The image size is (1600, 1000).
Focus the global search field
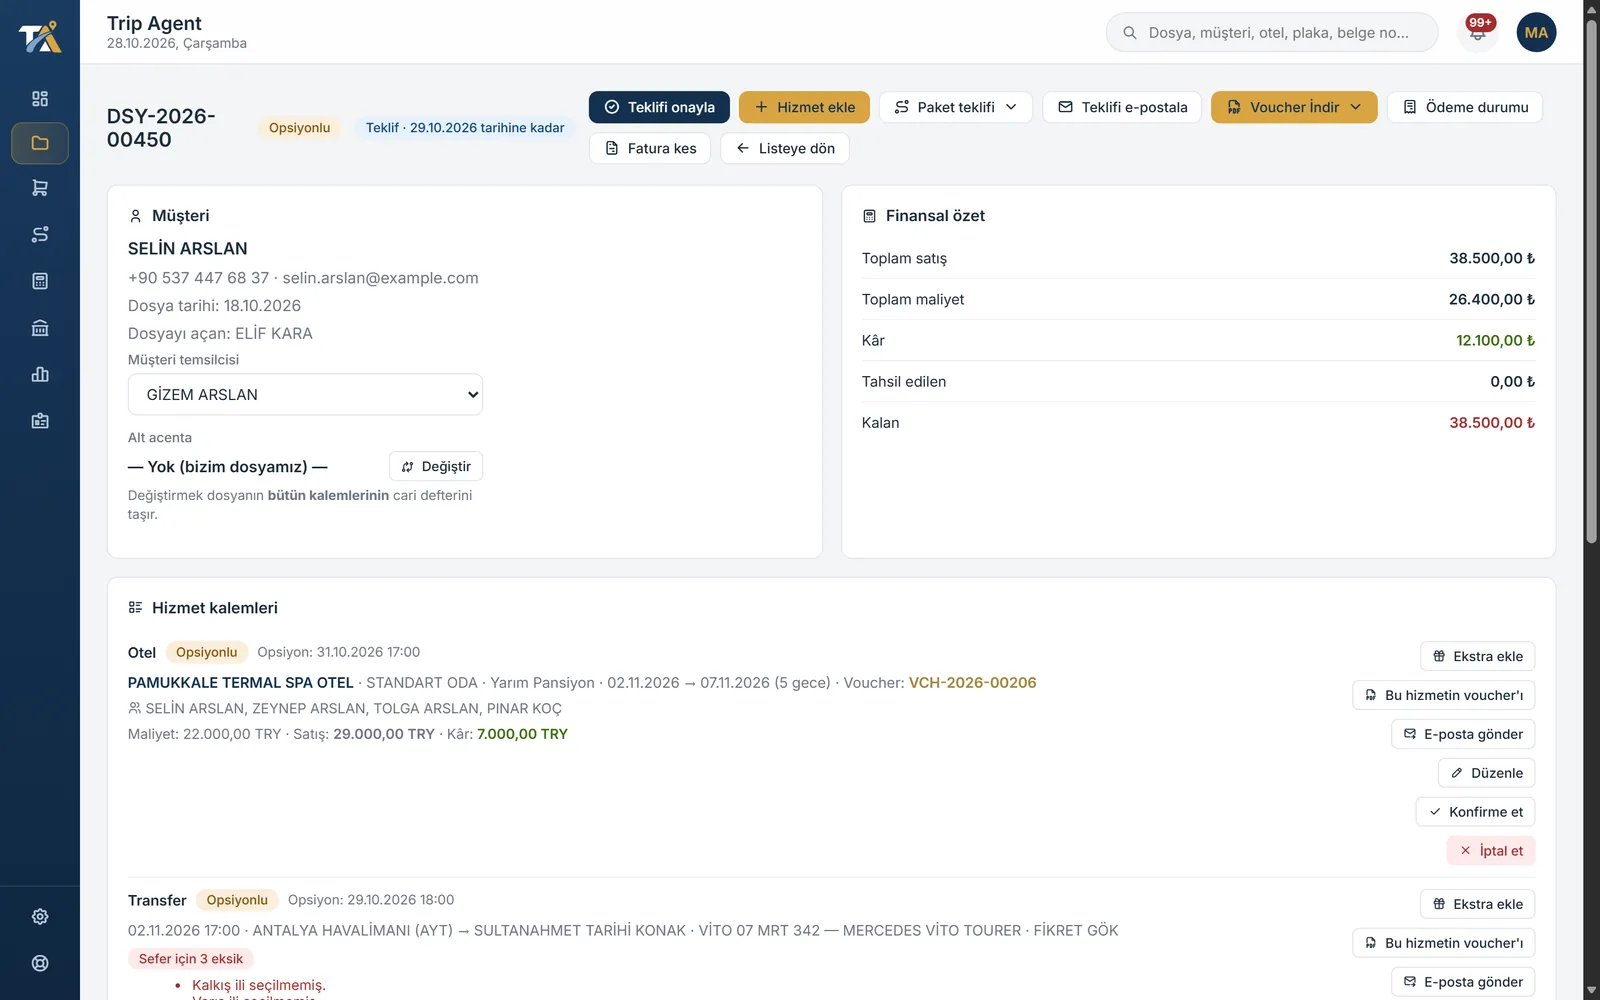(1272, 32)
